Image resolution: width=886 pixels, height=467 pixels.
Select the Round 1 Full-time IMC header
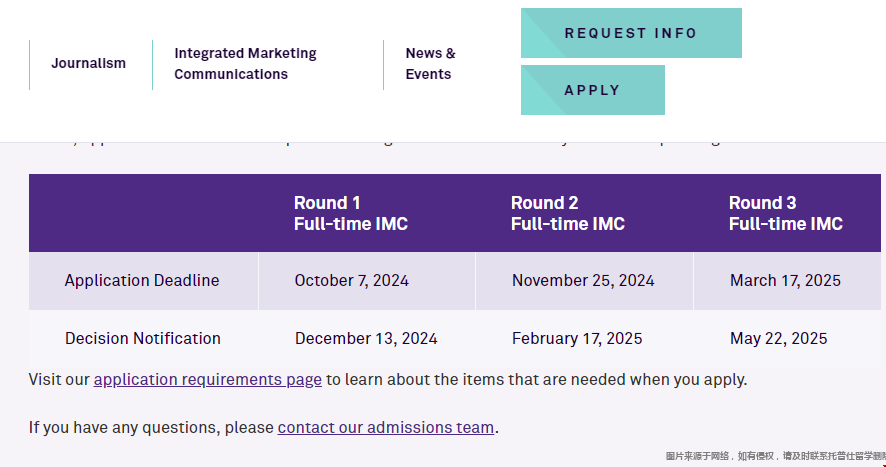(351, 213)
